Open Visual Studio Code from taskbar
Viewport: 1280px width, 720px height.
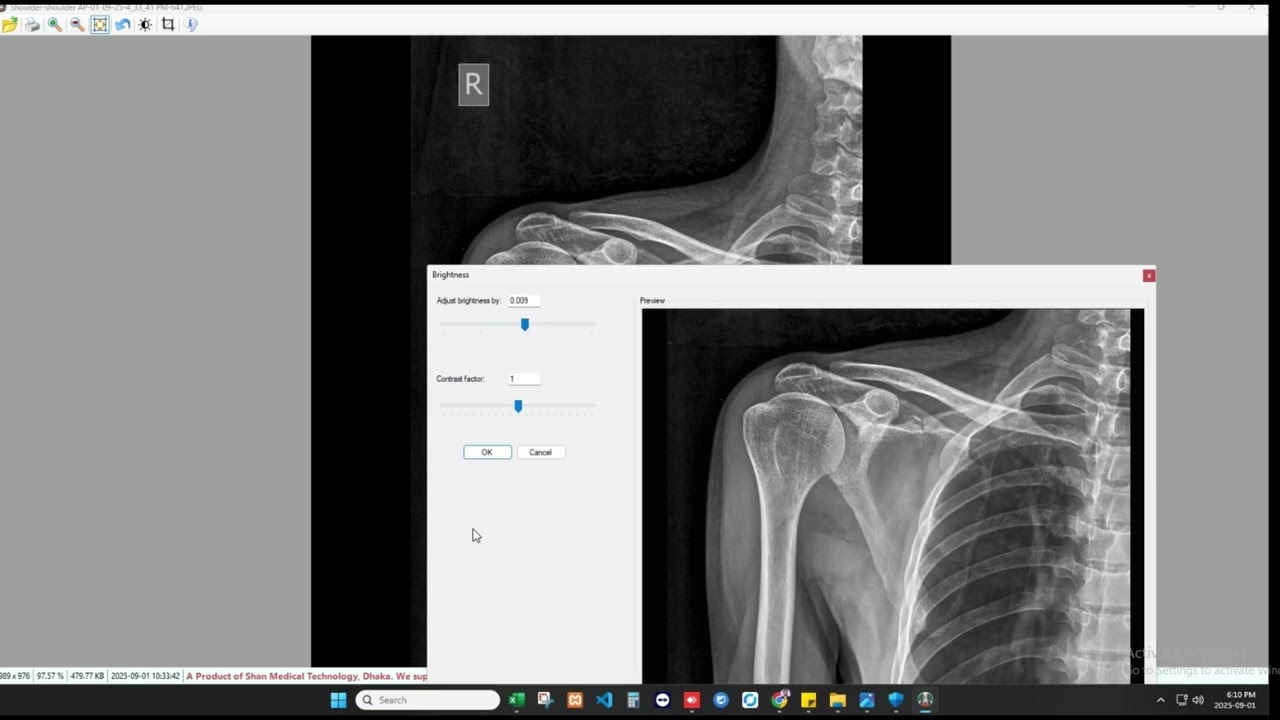(604, 700)
